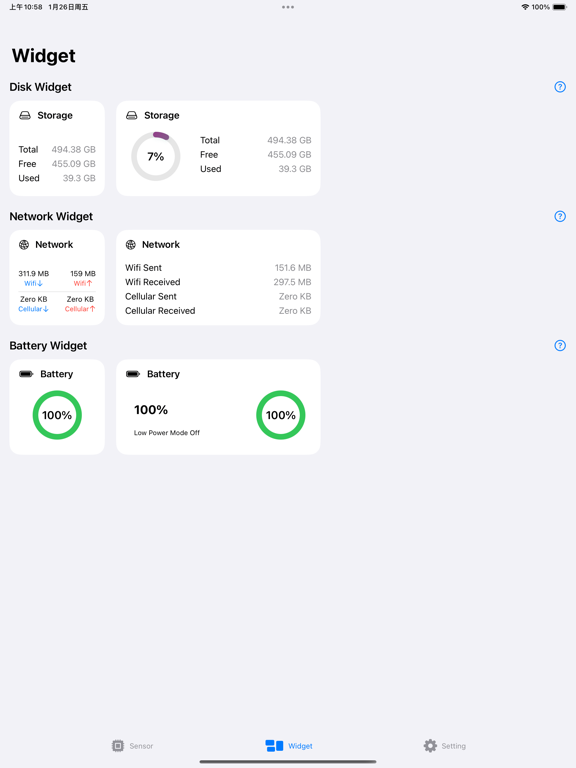Click the drive icon in small Storage card
The width and height of the screenshot is (576, 768).
pos(24,115)
